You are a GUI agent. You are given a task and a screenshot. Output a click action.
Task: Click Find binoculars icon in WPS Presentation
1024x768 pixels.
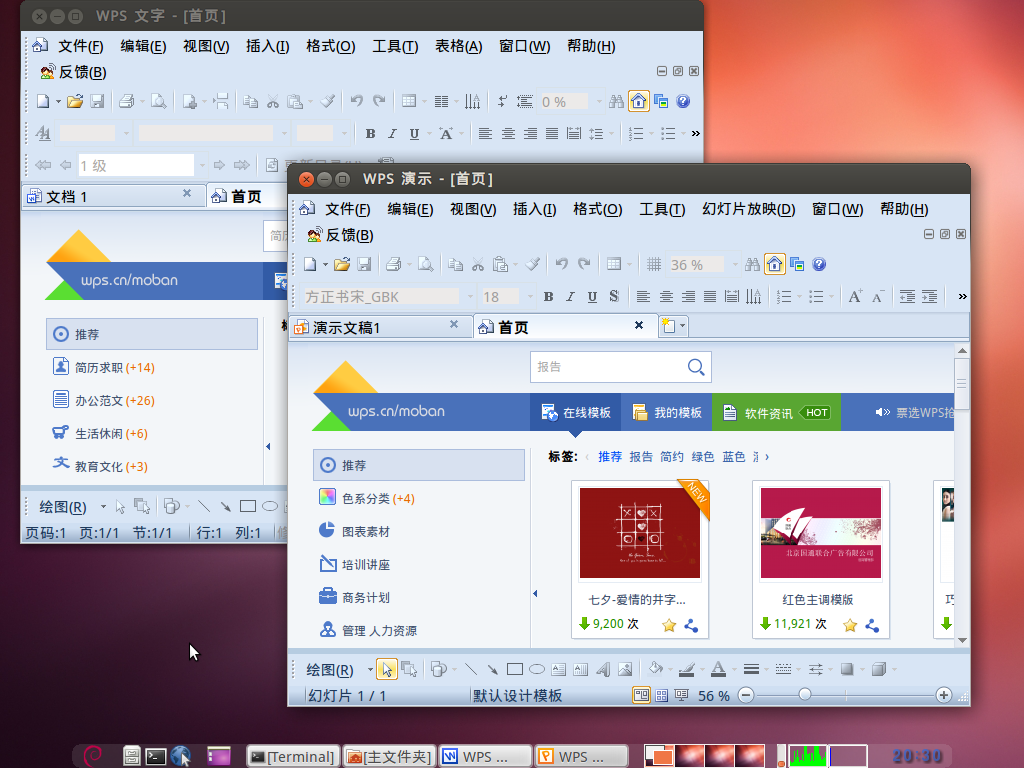pyautogui.click(x=752, y=264)
